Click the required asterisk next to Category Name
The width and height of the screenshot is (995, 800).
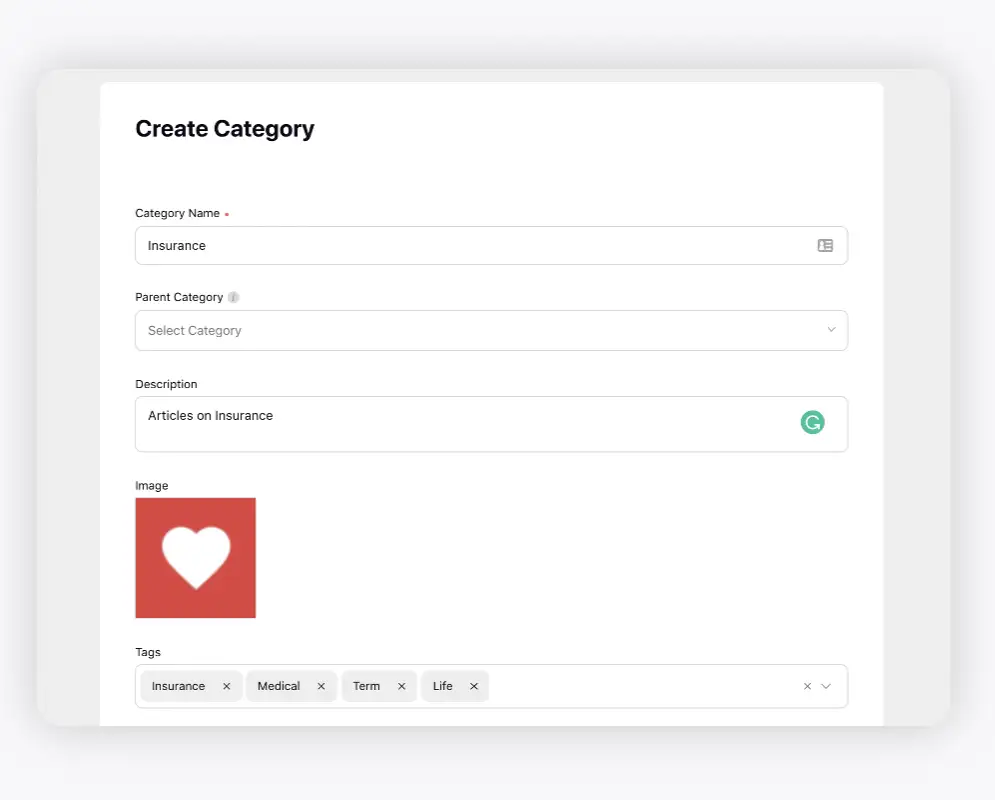click(226, 212)
